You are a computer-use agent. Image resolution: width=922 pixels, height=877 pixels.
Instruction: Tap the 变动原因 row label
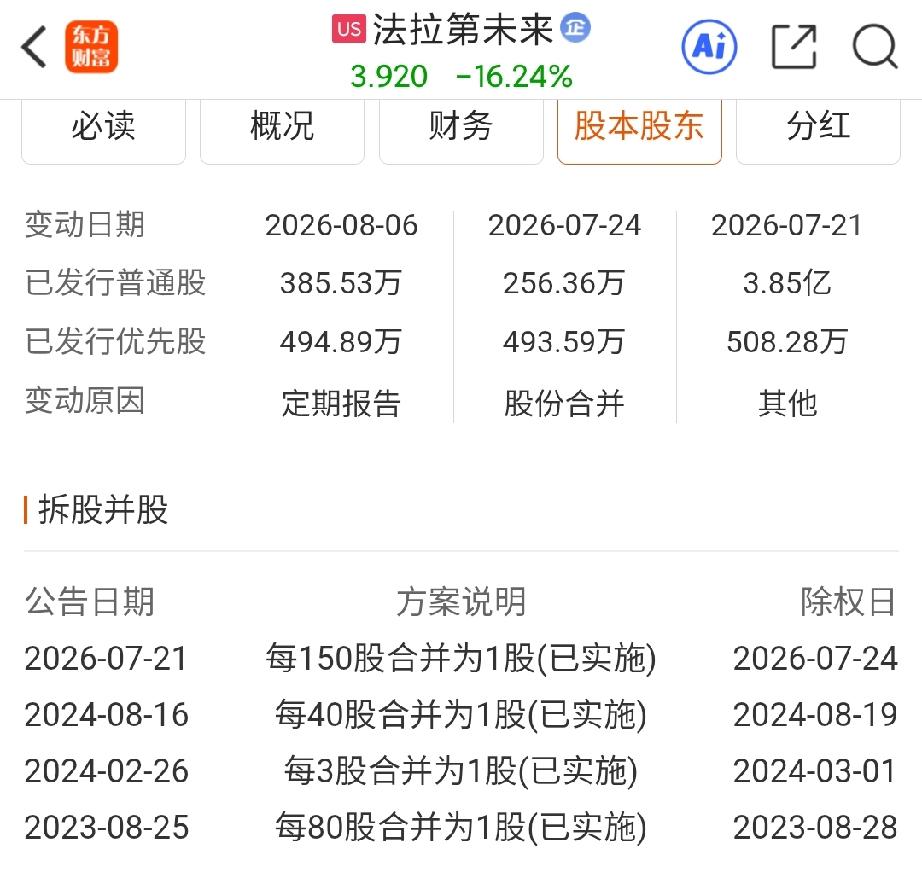click(x=85, y=401)
